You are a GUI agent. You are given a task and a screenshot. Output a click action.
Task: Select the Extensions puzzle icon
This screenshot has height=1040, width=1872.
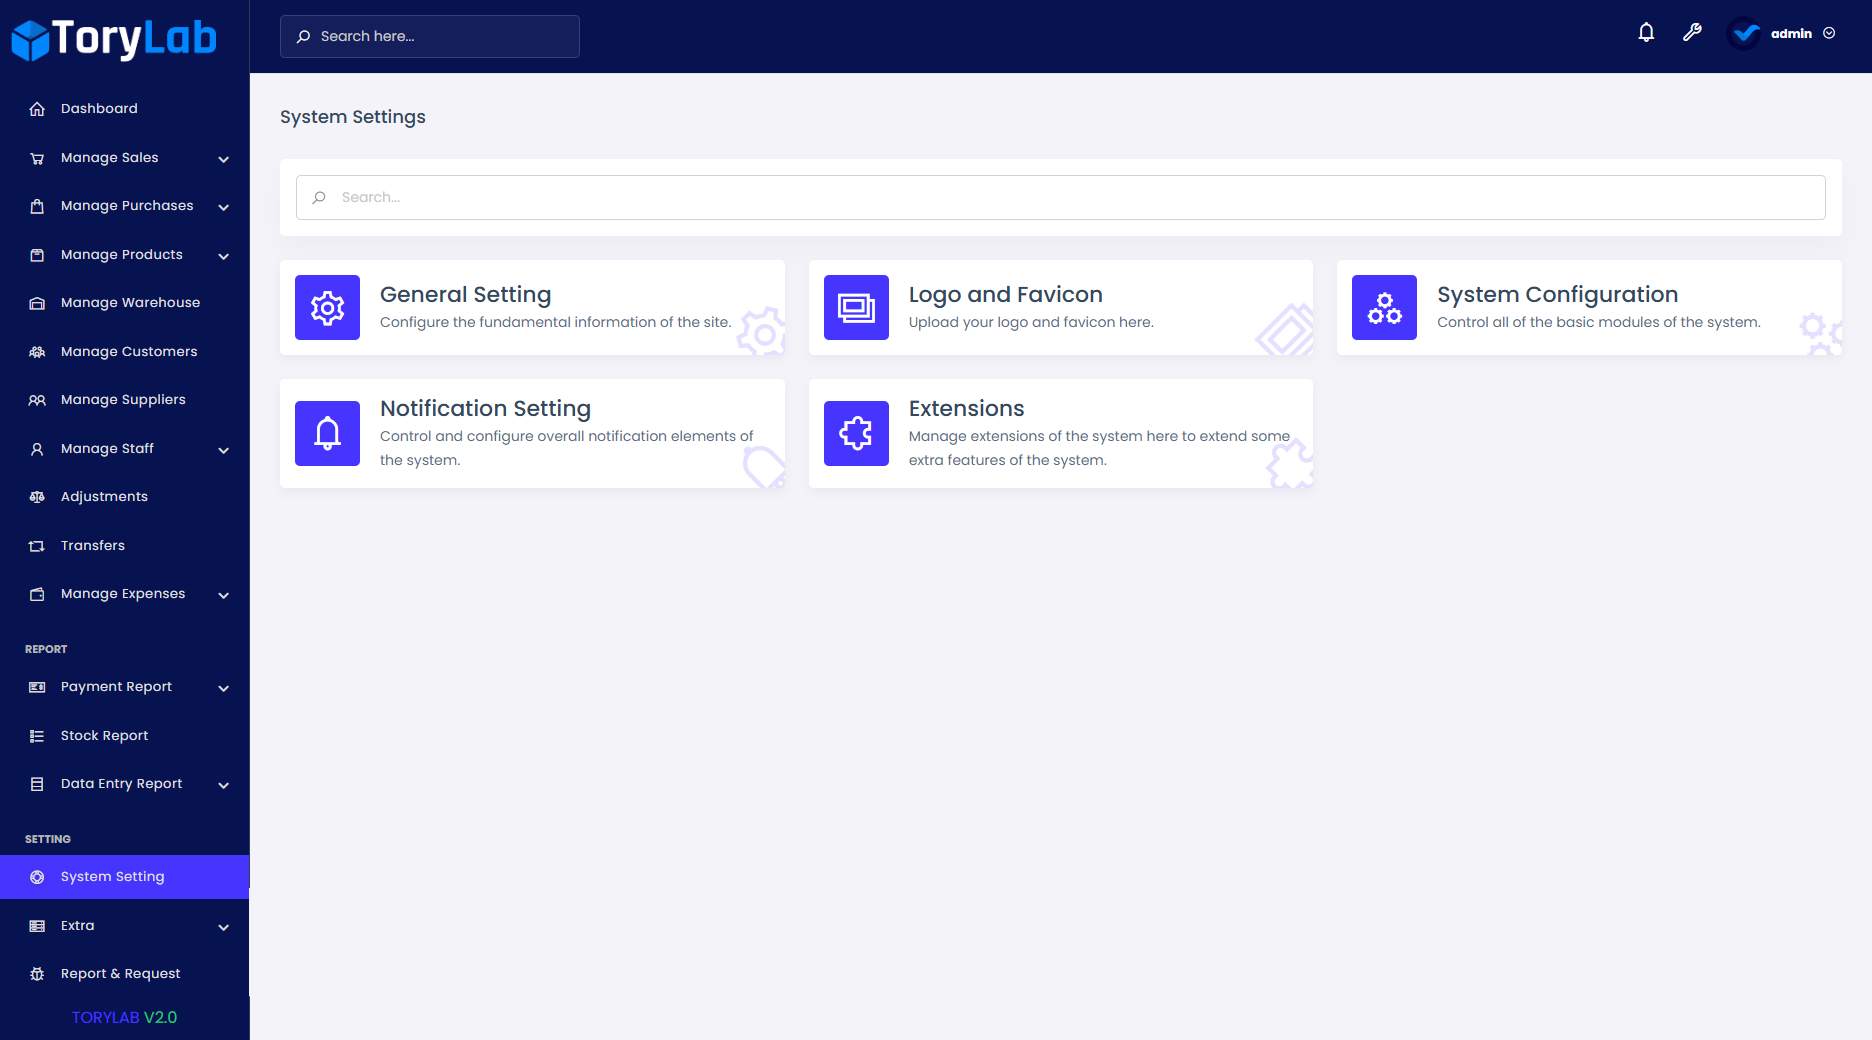(856, 433)
